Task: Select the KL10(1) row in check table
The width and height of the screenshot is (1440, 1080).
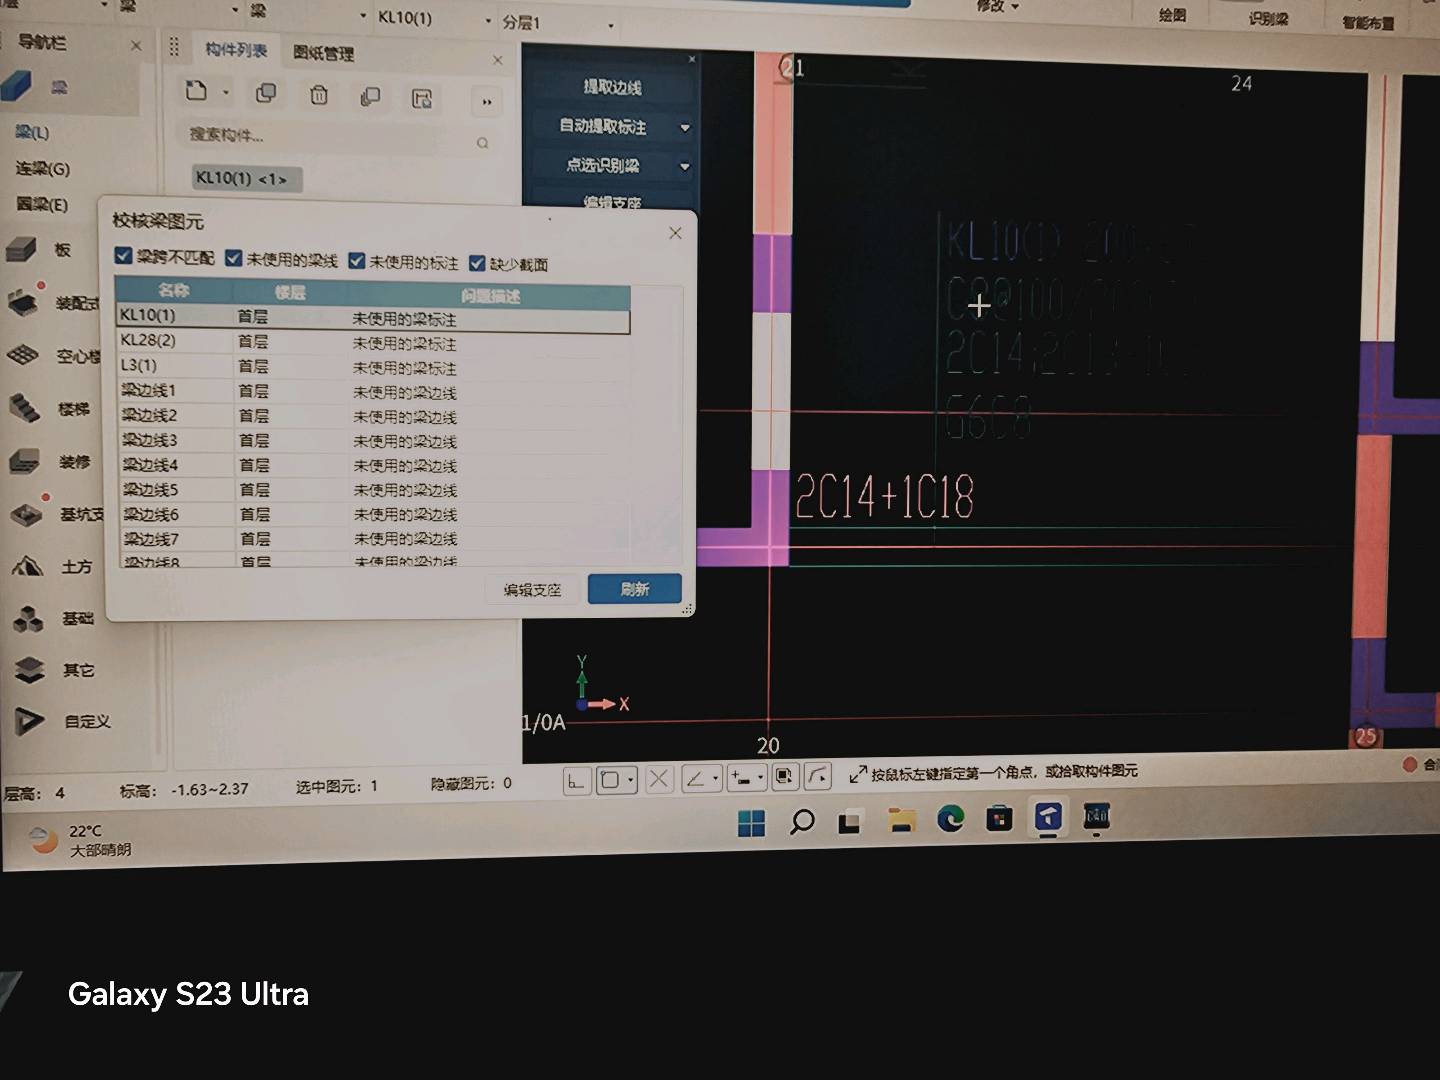Action: point(373,317)
